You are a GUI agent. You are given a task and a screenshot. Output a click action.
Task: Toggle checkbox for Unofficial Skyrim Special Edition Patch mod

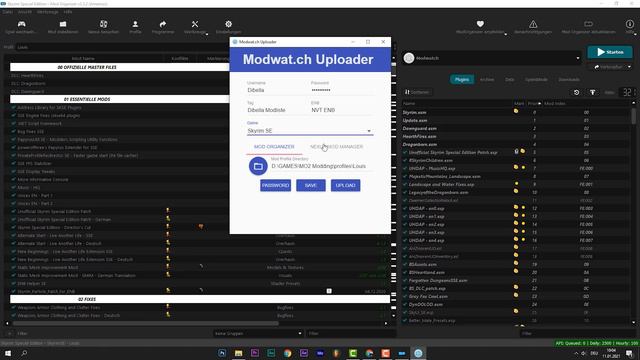click(13, 211)
